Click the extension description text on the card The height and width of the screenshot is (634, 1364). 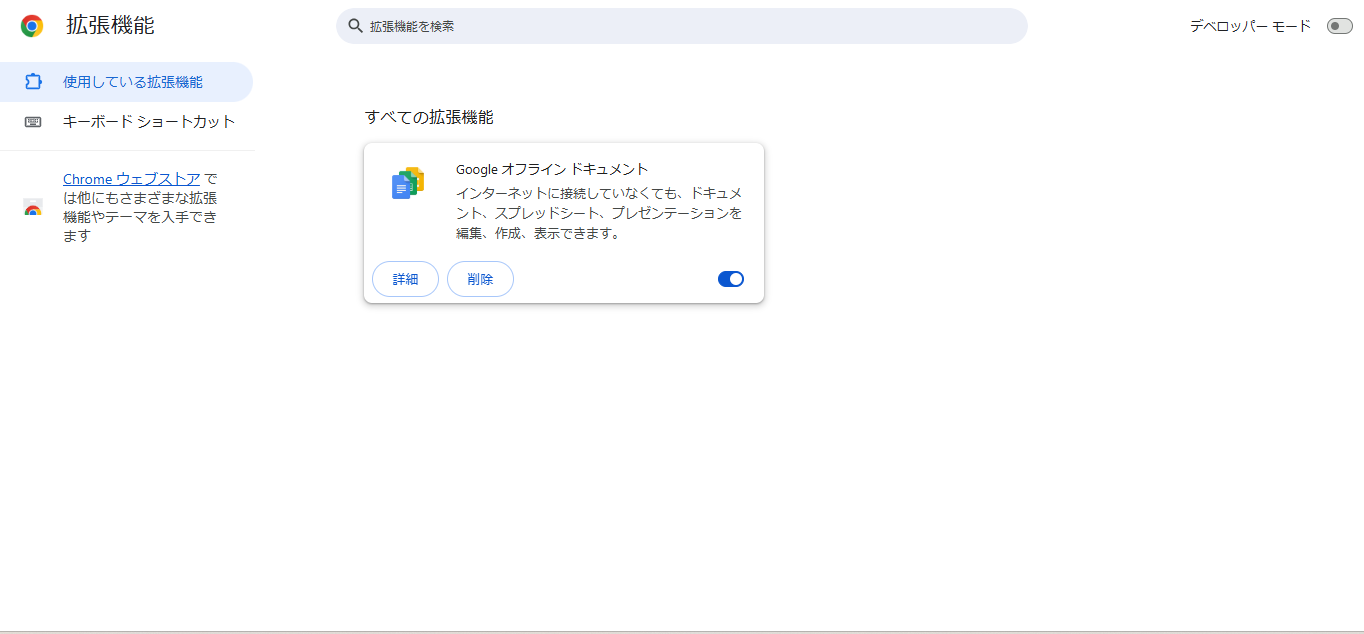[598, 213]
